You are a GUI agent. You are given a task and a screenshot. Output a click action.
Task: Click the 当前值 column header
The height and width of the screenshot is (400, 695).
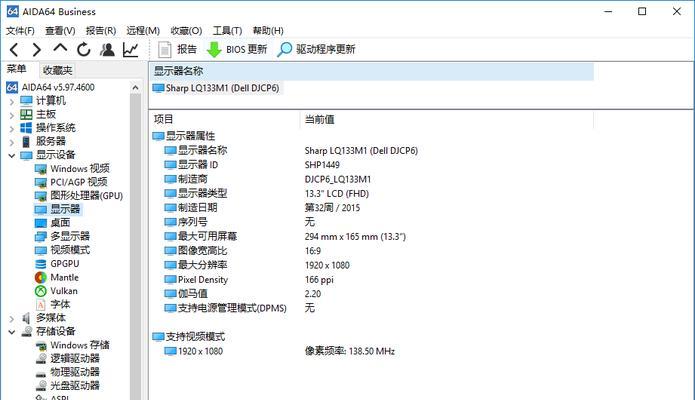click(x=447, y=119)
